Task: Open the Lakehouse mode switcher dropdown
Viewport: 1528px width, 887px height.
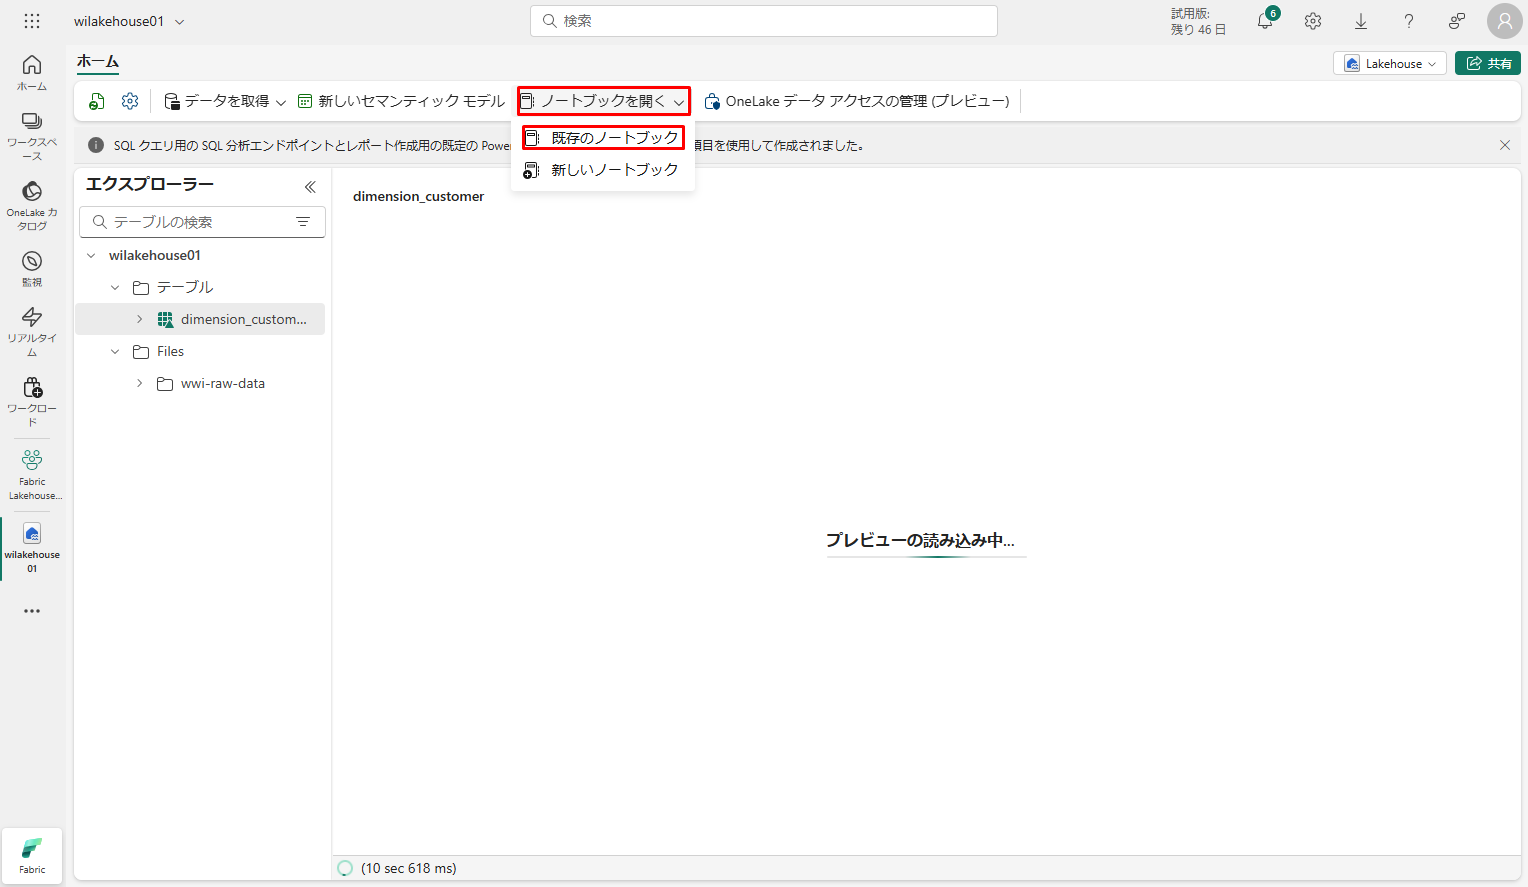Action: point(1390,63)
